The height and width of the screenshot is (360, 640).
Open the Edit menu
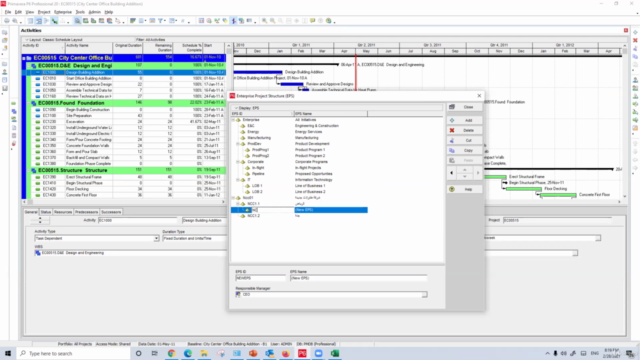[18, 12]
